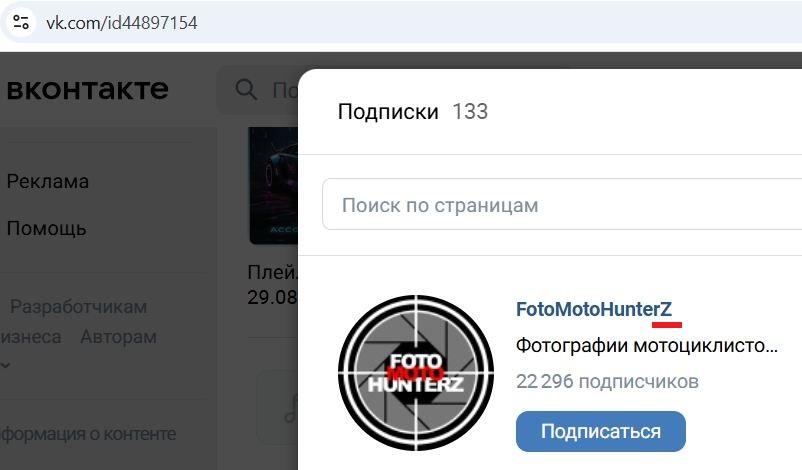Subscribe with the Подписаться button
802x470 pixels.
(x=600, y=432)
